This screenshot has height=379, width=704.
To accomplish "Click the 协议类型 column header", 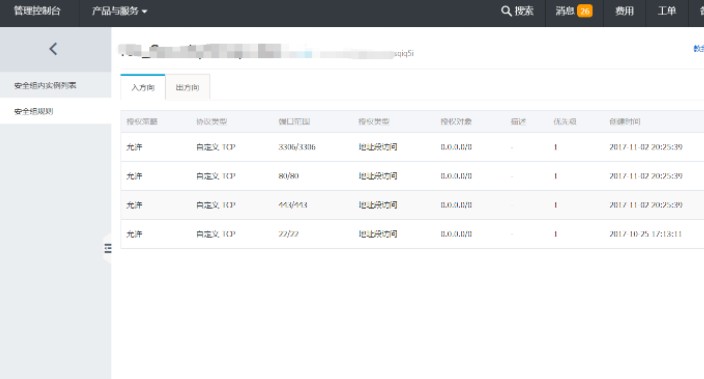I will 211,121.
